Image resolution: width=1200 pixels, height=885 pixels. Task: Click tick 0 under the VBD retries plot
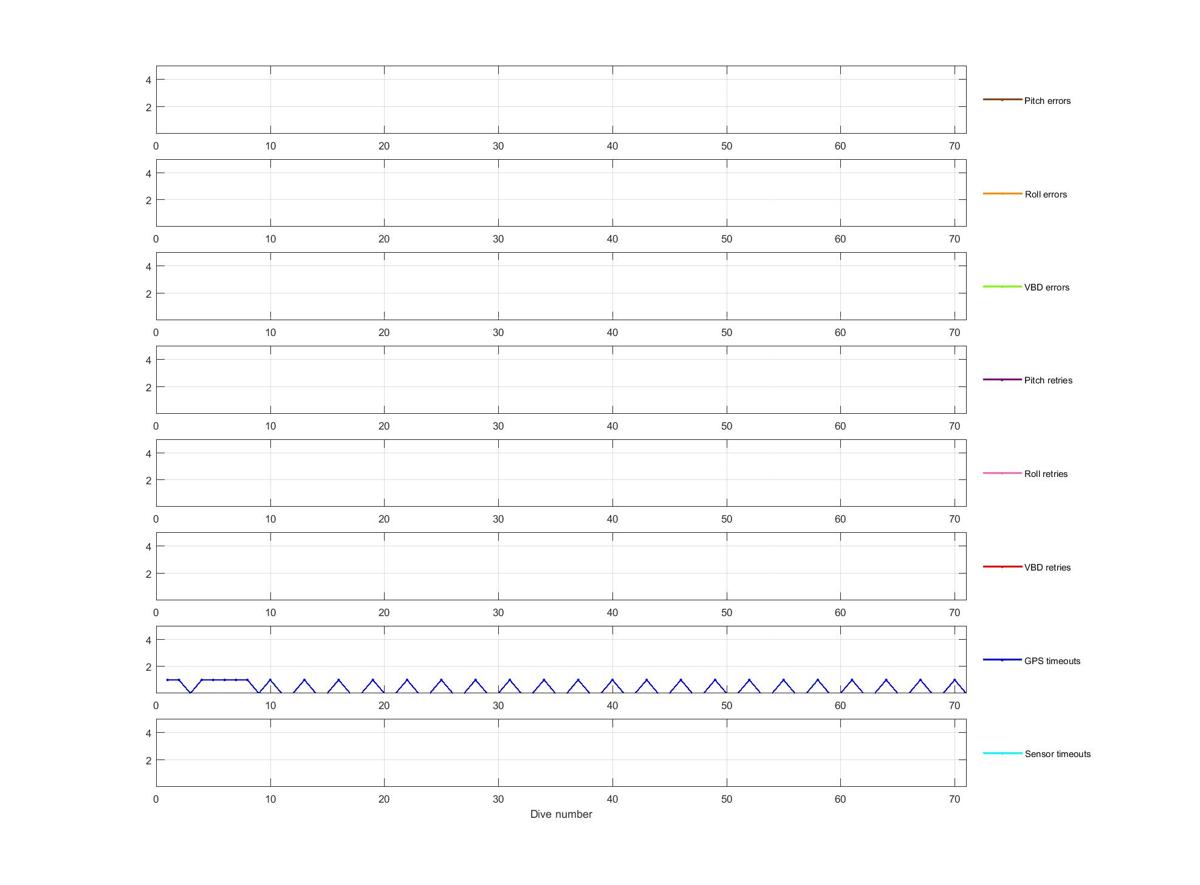156,613
